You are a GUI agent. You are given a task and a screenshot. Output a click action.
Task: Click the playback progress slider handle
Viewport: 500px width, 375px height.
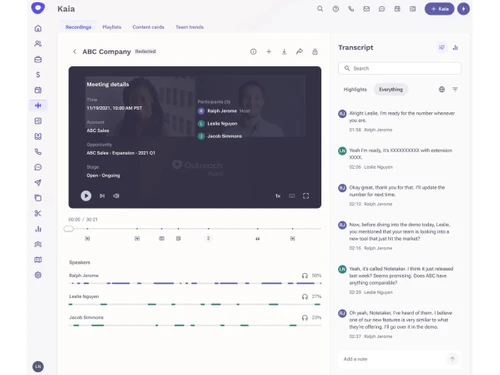[x=68, y=229]
